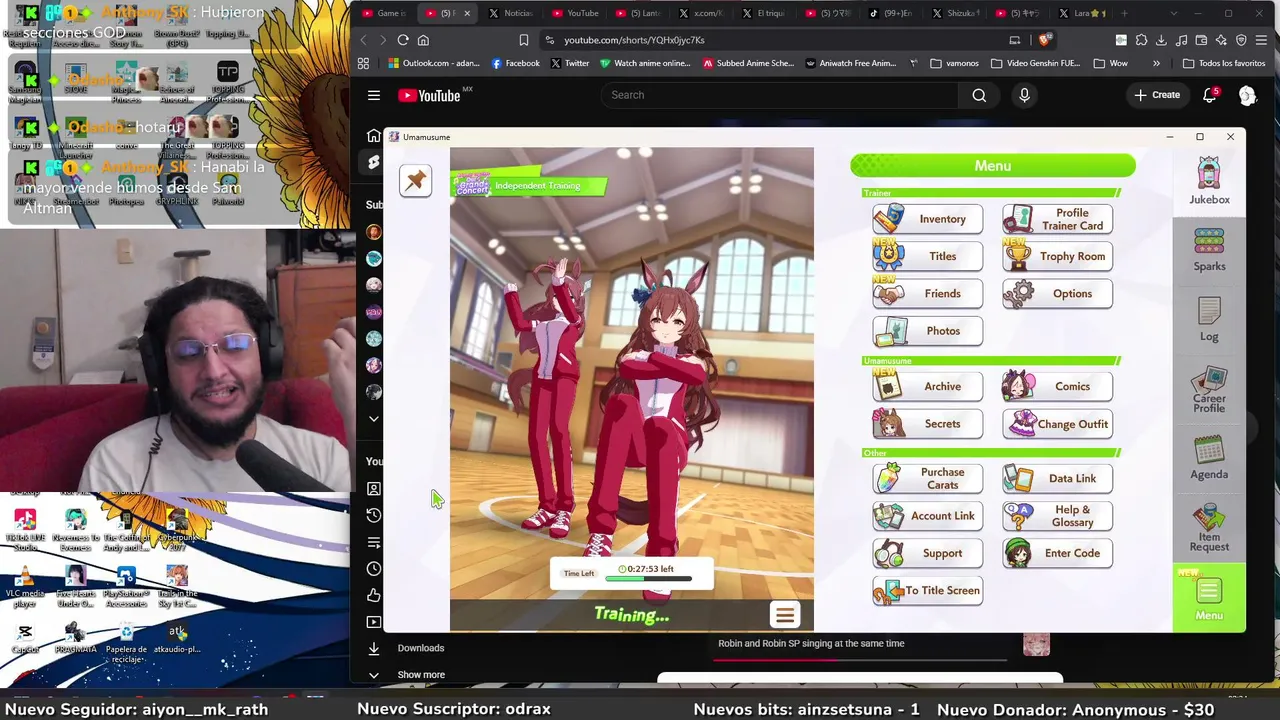Click the Brave Shields icon

pos(1045,40)
